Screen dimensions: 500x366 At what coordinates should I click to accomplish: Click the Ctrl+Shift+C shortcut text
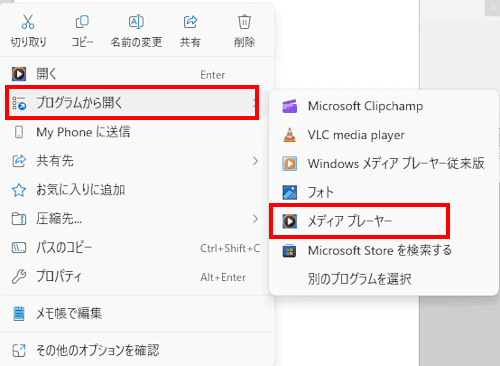230,248
